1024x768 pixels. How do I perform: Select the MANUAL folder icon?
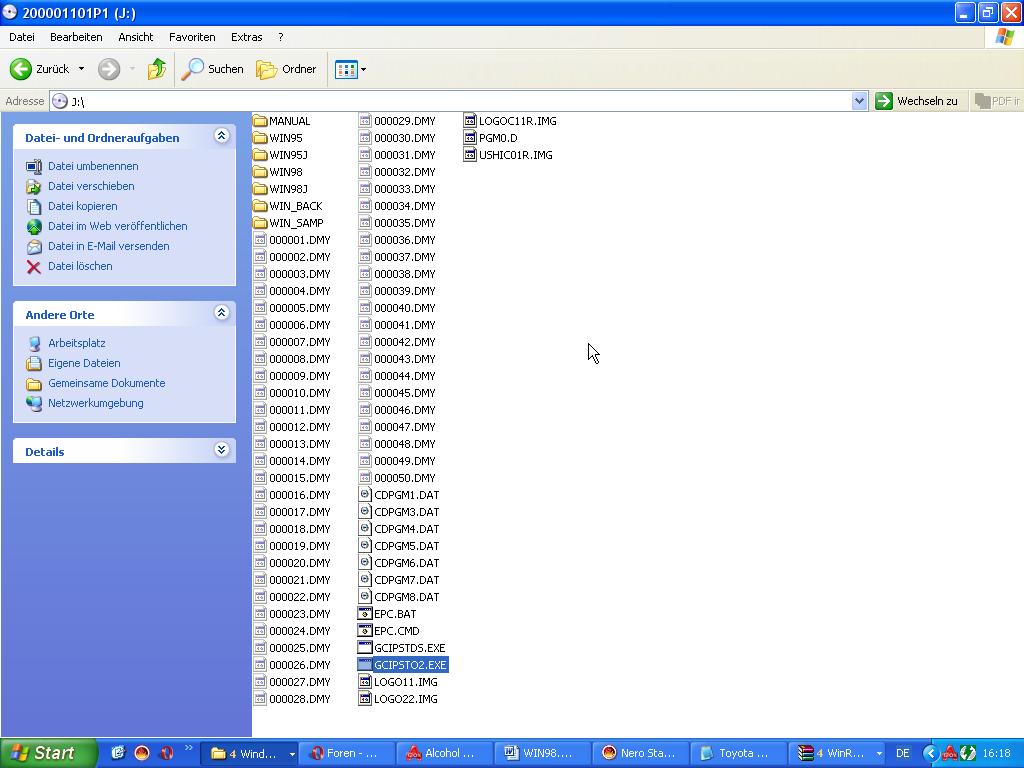[x=260, y=121]
